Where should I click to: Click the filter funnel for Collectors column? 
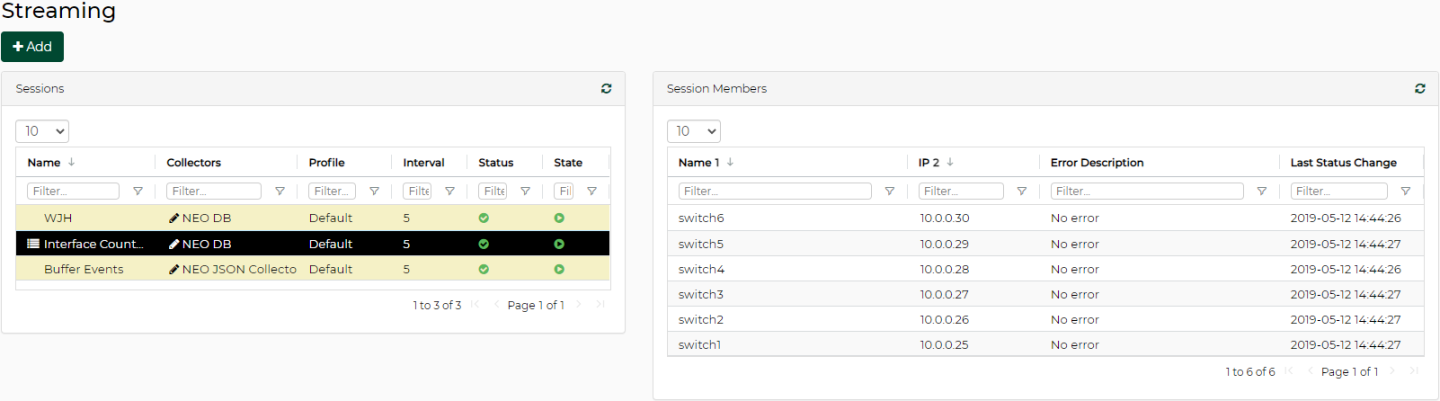pos(280,191)
